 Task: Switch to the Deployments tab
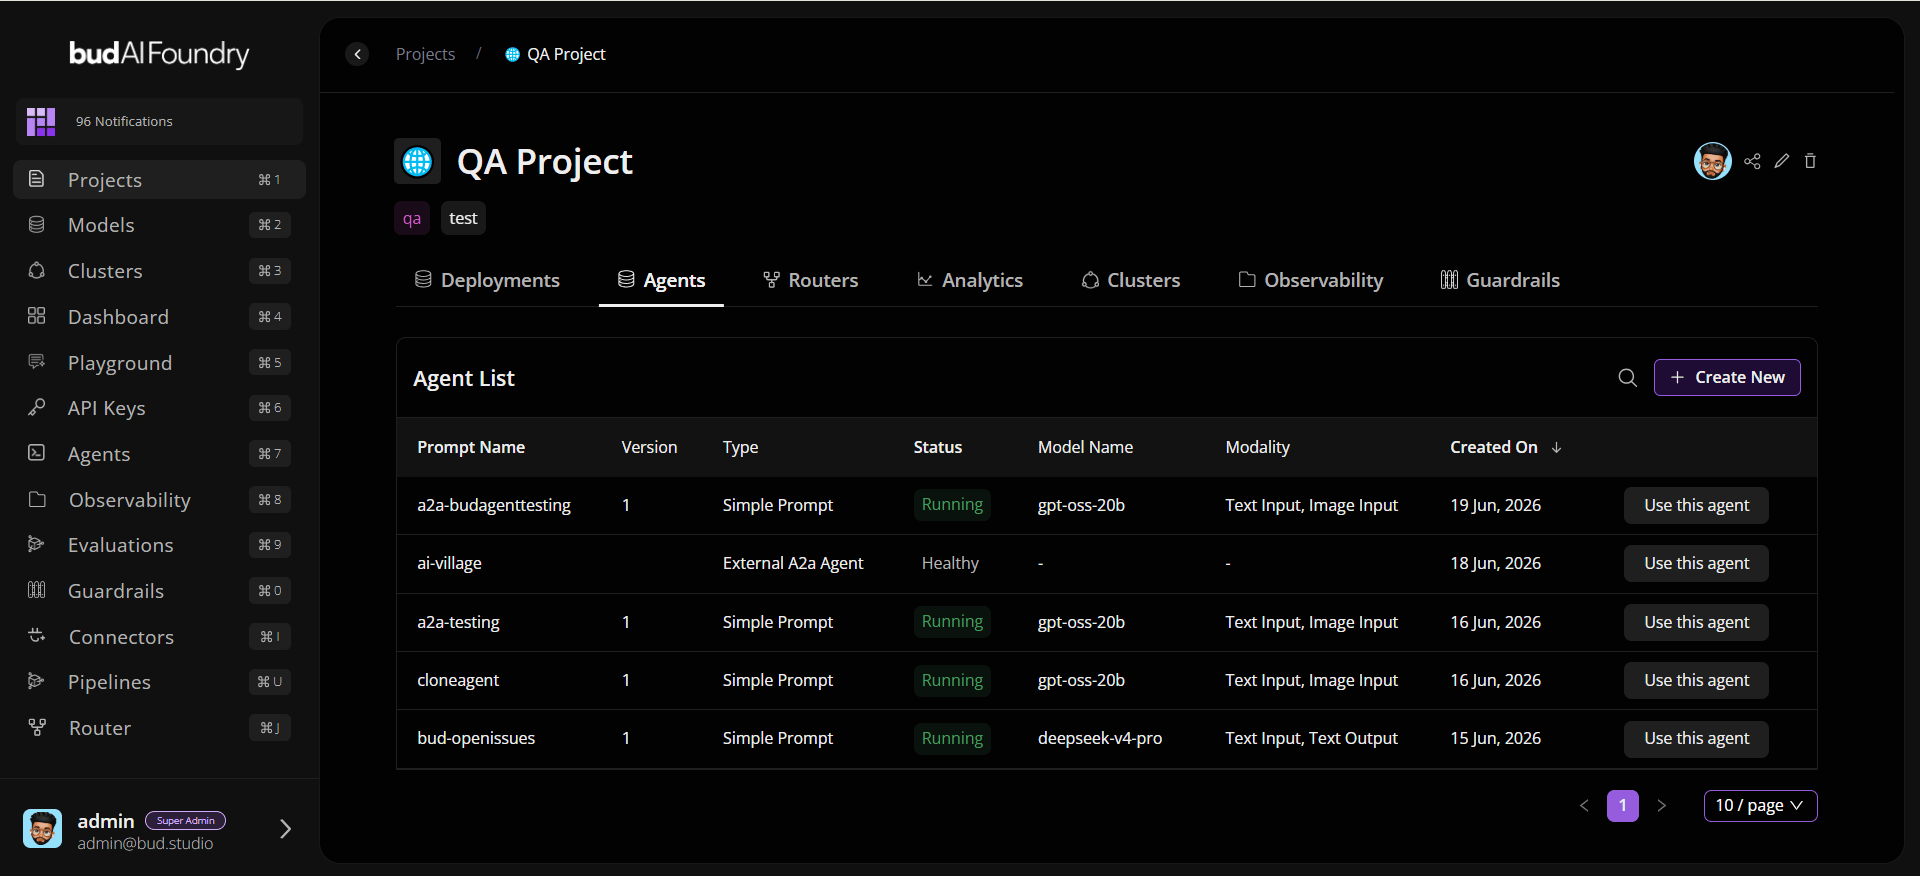[x=488, y=280]
